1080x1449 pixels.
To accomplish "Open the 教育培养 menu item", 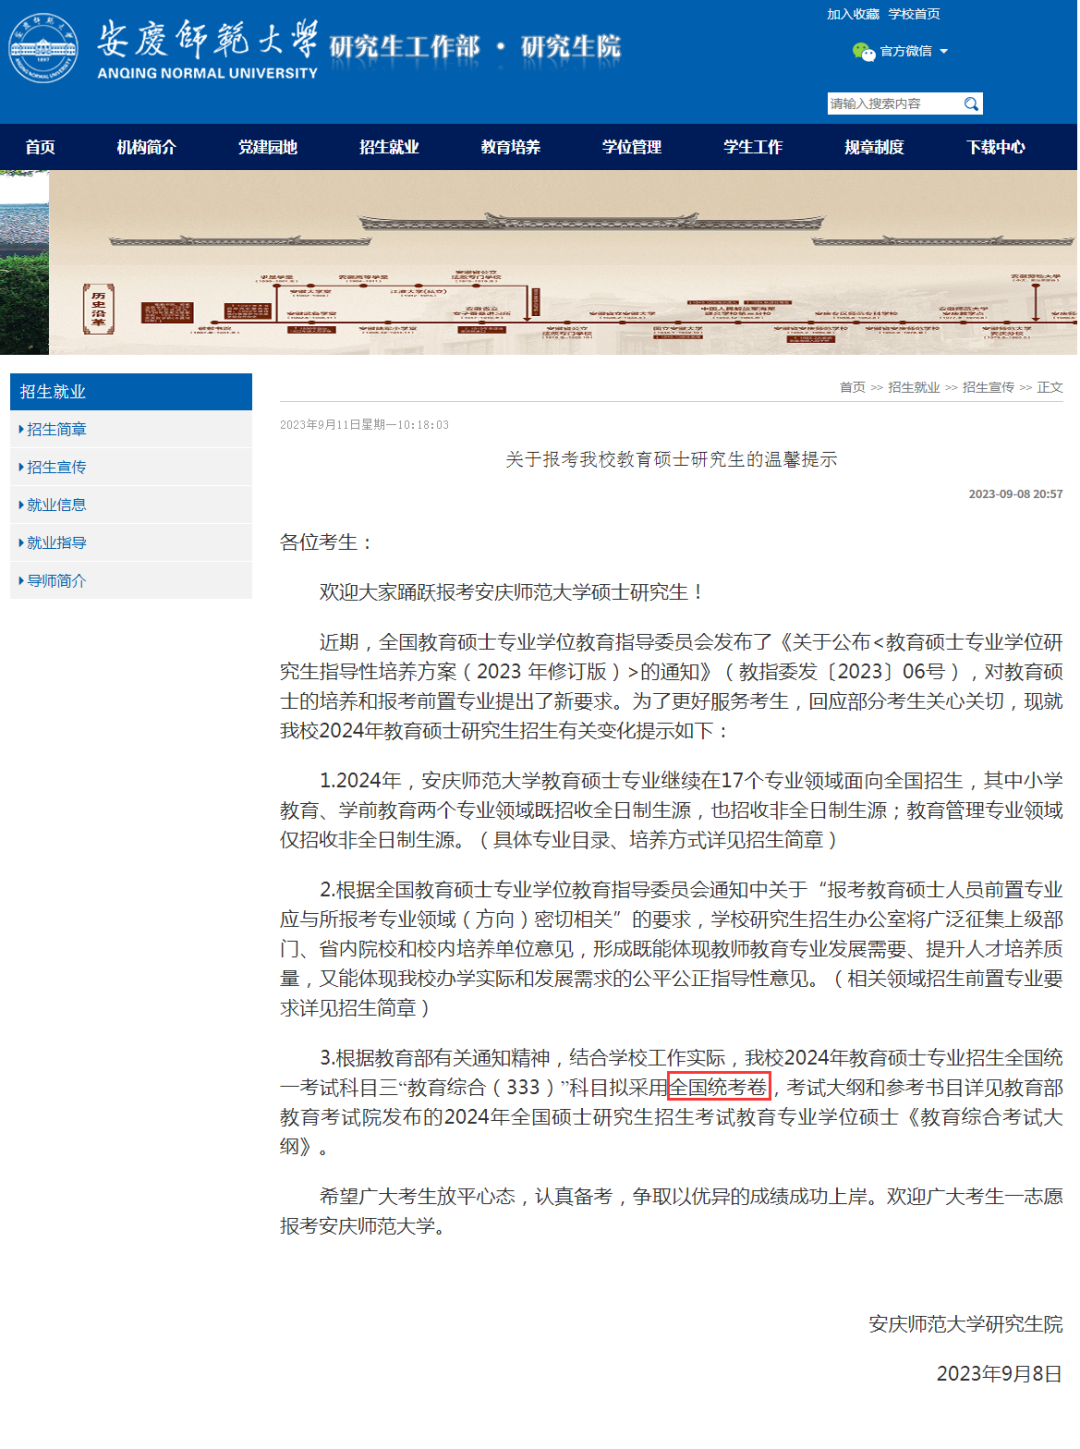I will point(510,147).
